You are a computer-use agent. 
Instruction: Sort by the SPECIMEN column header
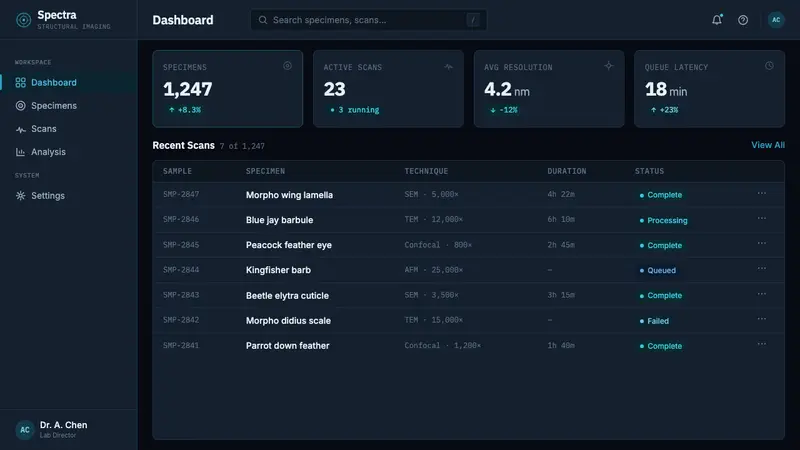[265, 171]
